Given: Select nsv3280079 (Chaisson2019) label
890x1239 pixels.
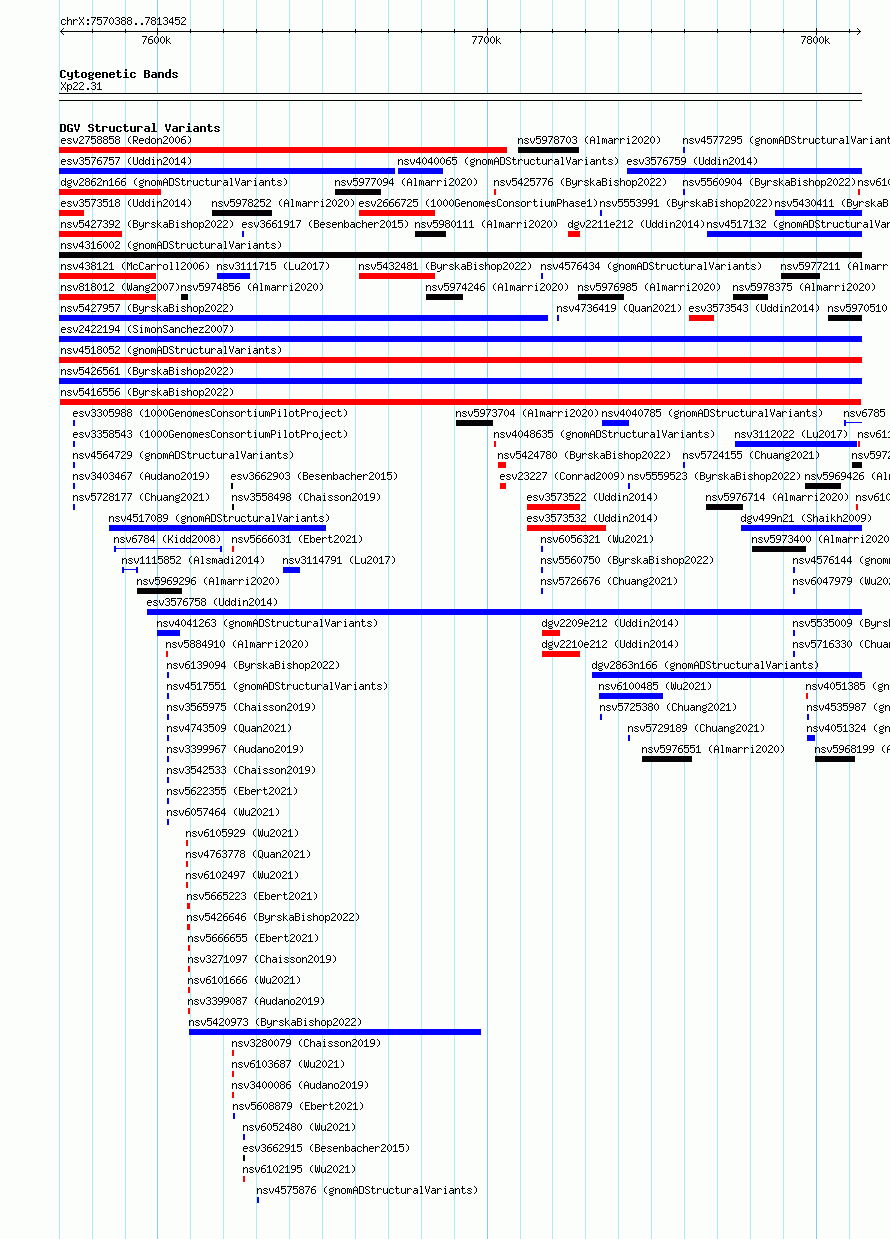Looking at the screenshot, I should point(306,1044).
